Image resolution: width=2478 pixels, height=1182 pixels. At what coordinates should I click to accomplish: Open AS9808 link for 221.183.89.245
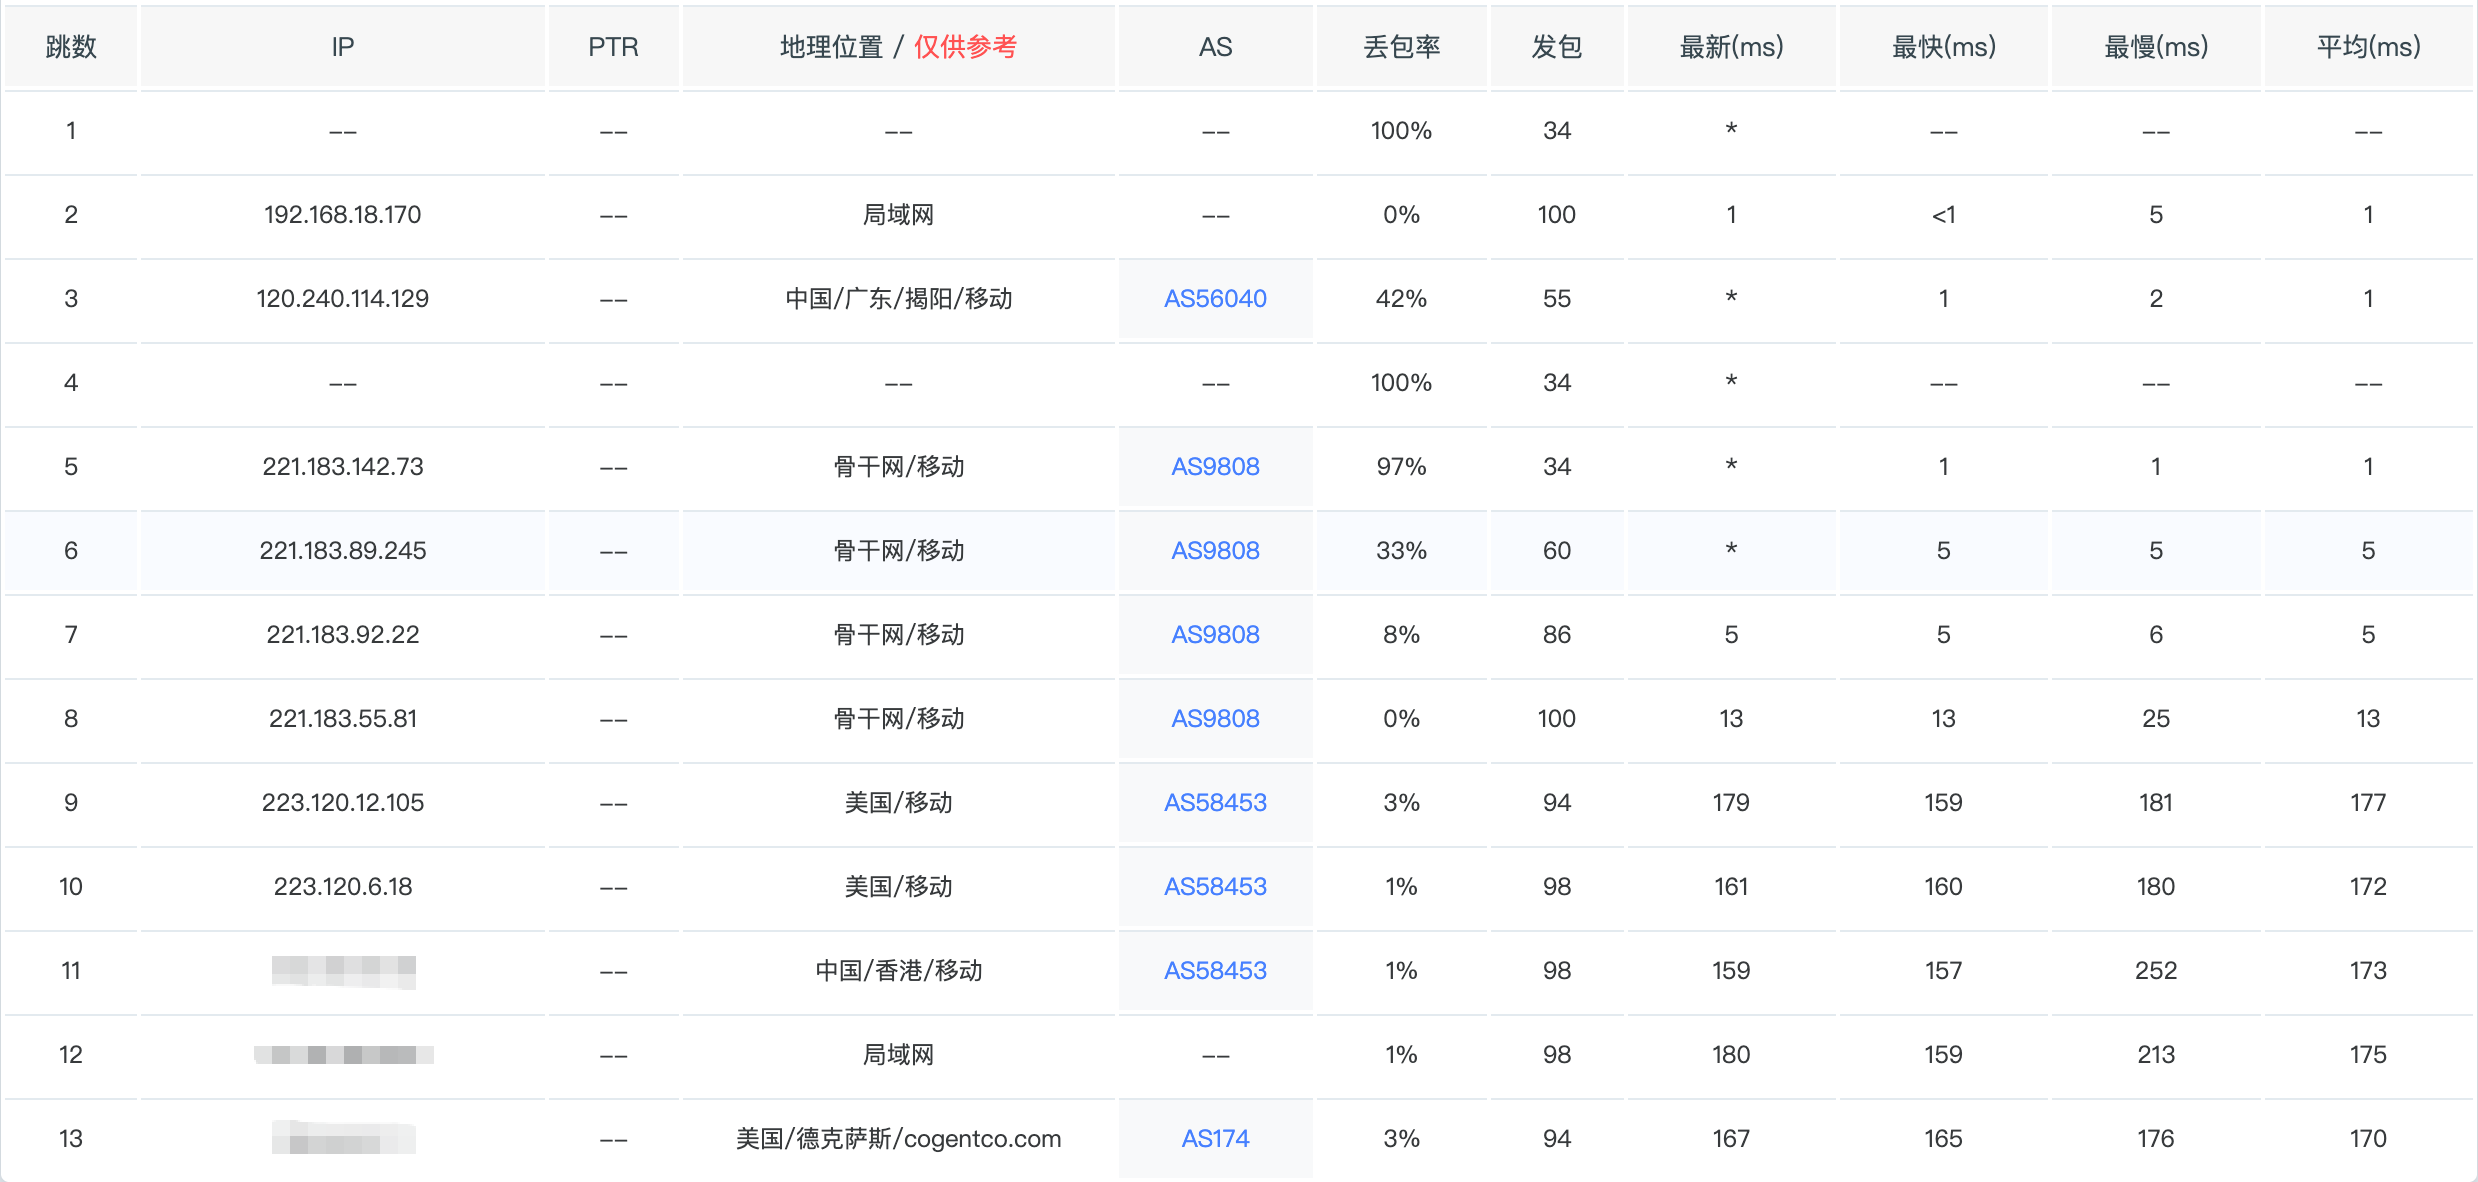point(1215,551)
